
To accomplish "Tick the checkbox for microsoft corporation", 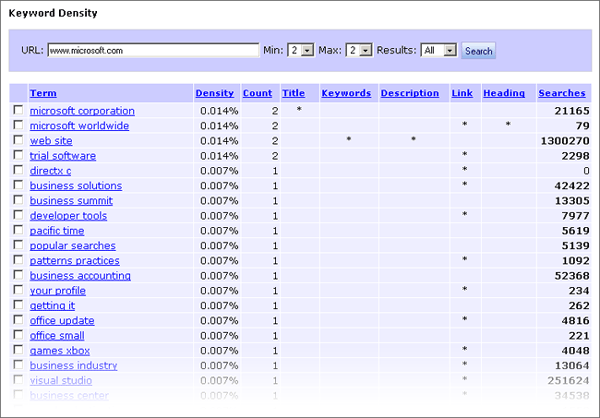I will [x=18, y=110].
